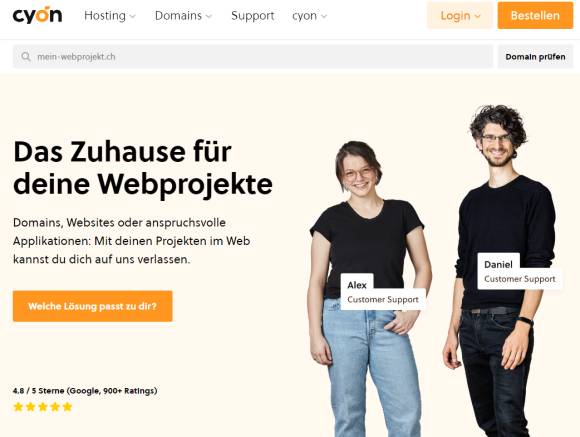The width and height of the screenshot is (580, 437).
Task: Click Daniel's photo
Action: [x=503, y=270]
